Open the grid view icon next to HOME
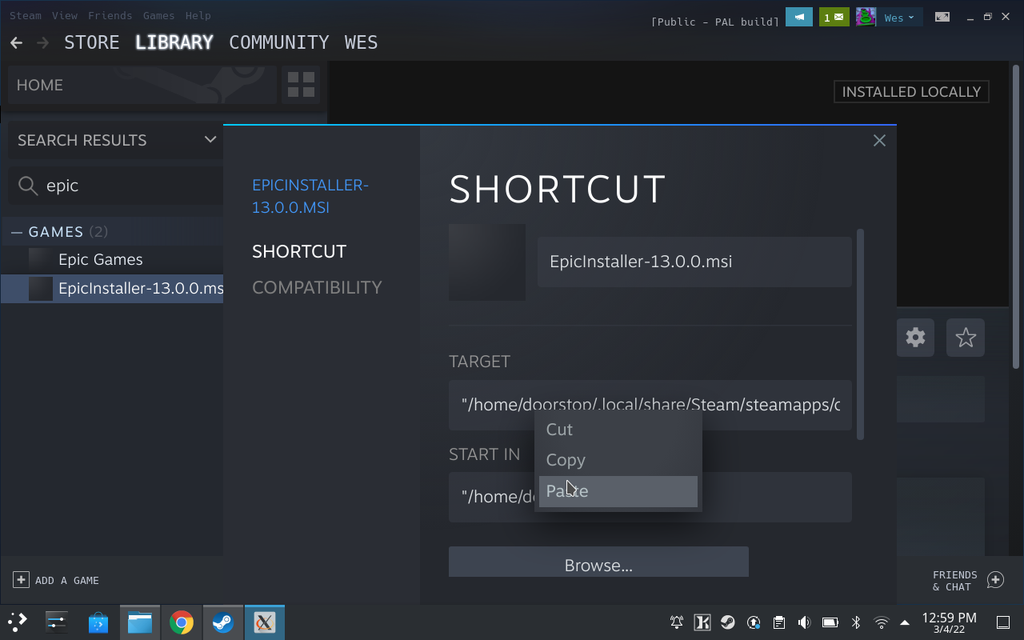 pyautogui.click(x=300, y=85)
